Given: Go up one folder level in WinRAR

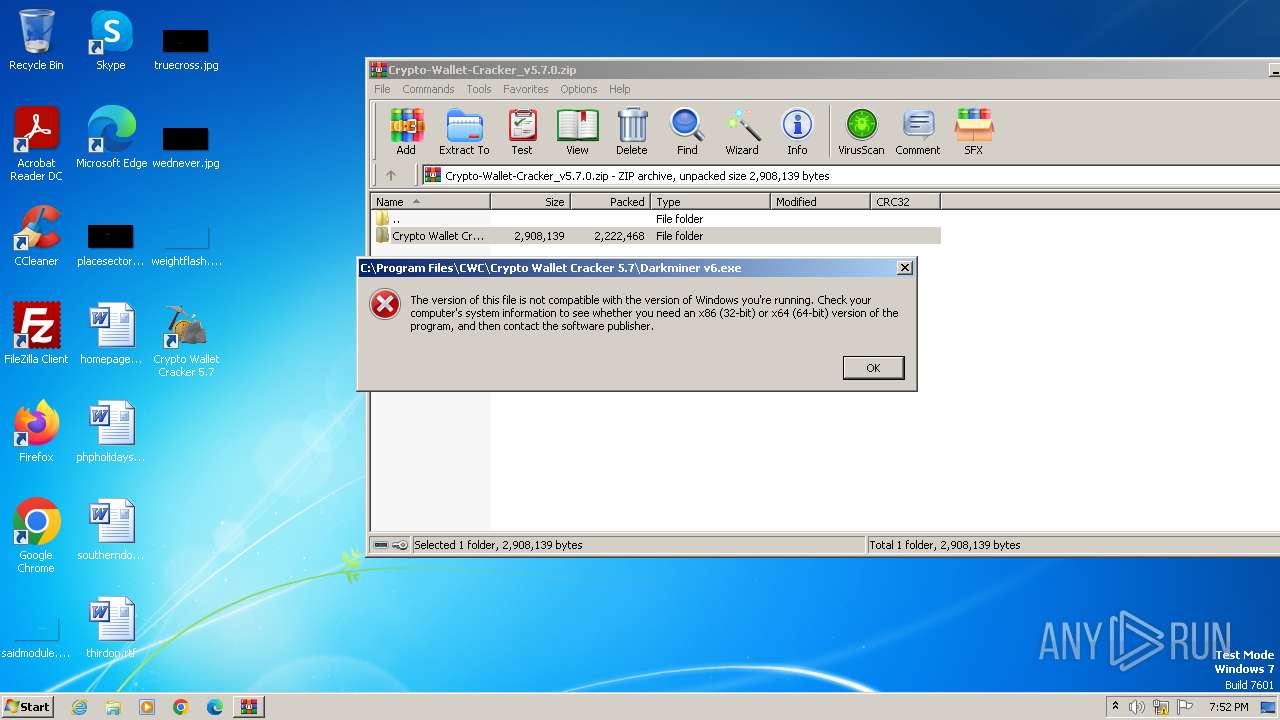Looking at the screenshot, I should [391, 175].
